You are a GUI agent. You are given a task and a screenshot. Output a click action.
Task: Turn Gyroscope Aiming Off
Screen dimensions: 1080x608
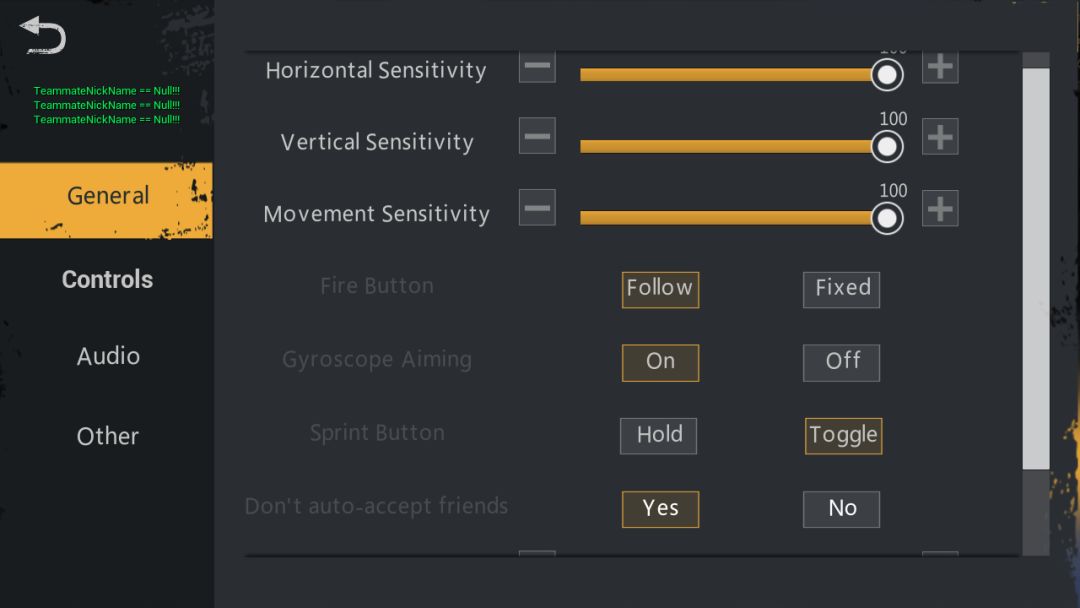pos(841,362)
